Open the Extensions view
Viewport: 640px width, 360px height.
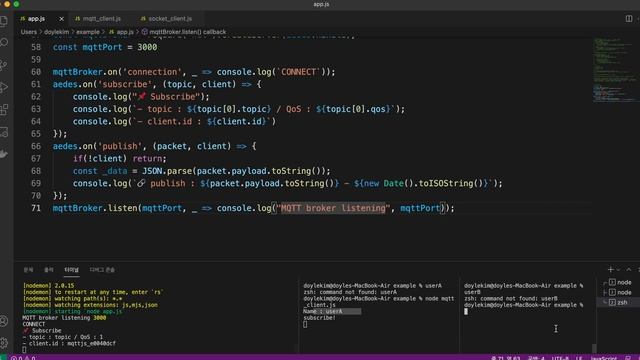[x=4, y=109]
